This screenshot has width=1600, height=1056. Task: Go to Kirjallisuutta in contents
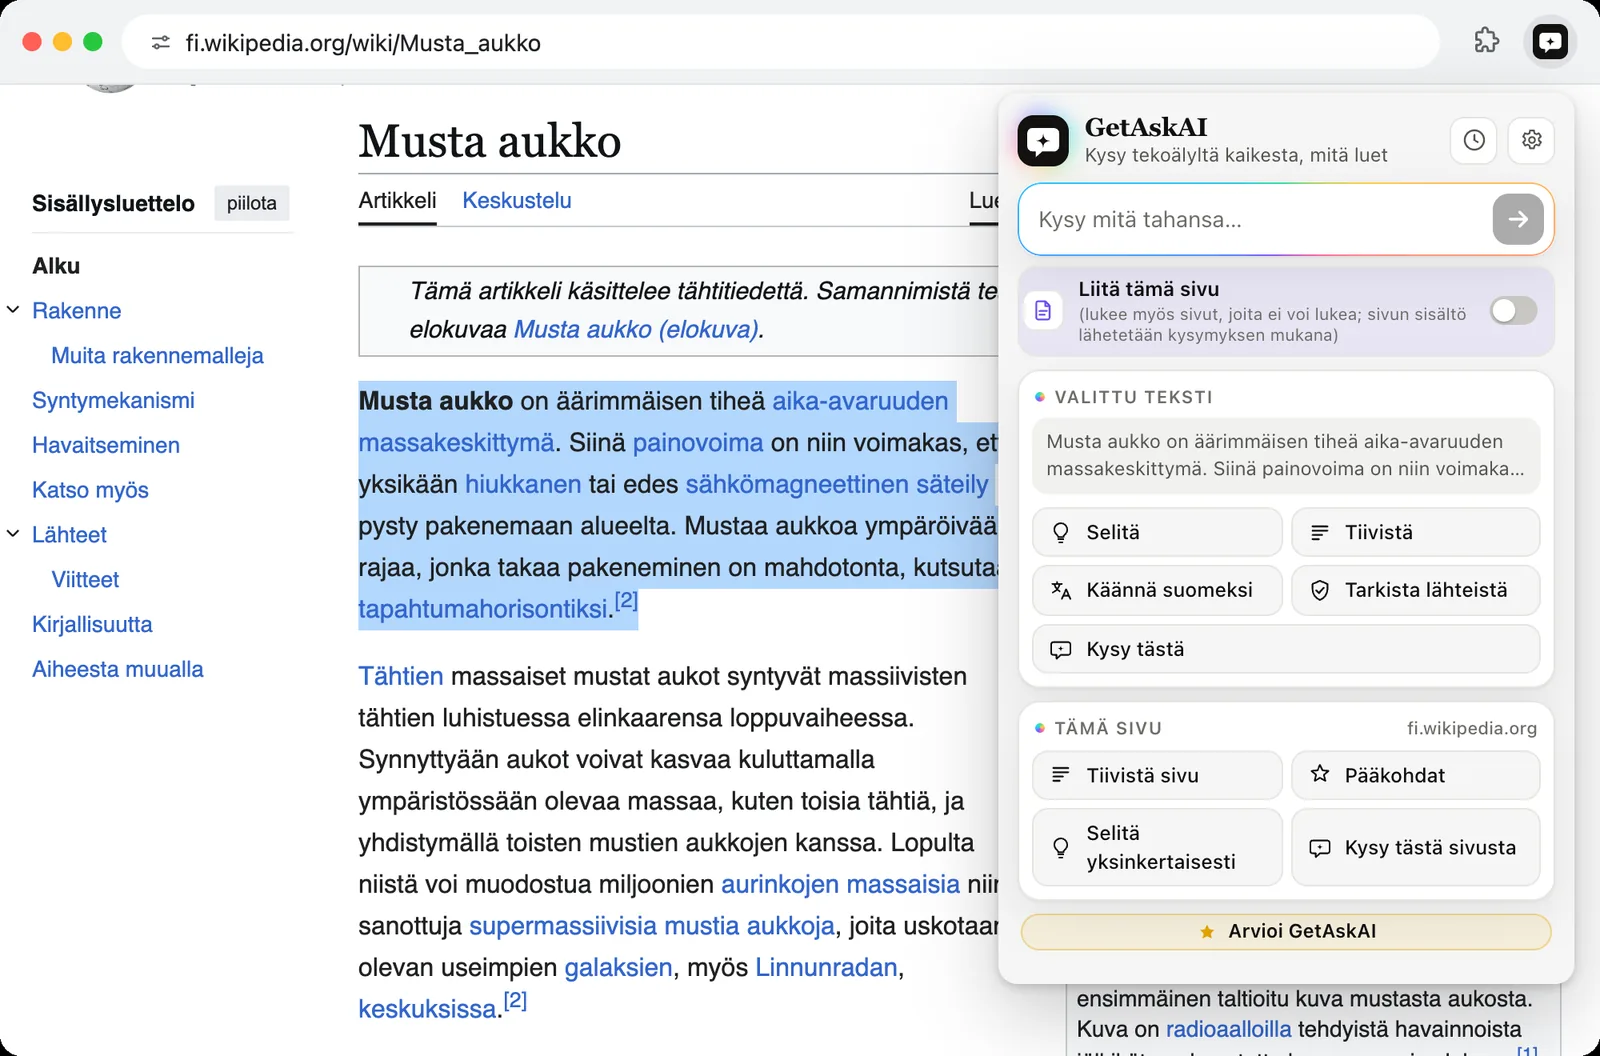click(92, 624)
